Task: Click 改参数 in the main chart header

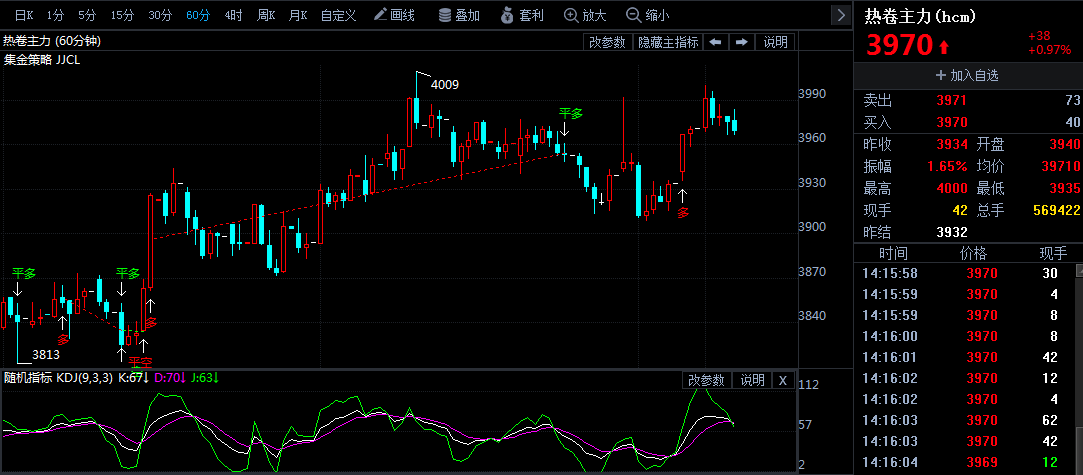Action: click(607, 42)
